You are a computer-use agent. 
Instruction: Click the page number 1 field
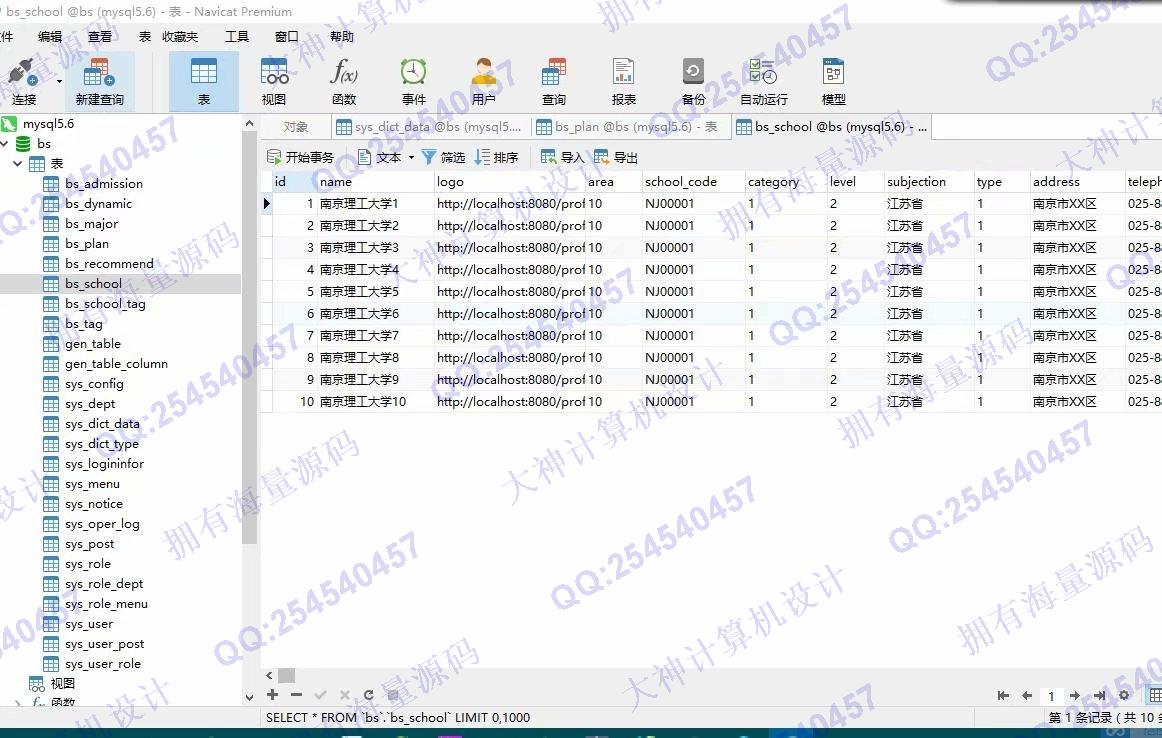pyautogui.click(x=1051, y=696)
